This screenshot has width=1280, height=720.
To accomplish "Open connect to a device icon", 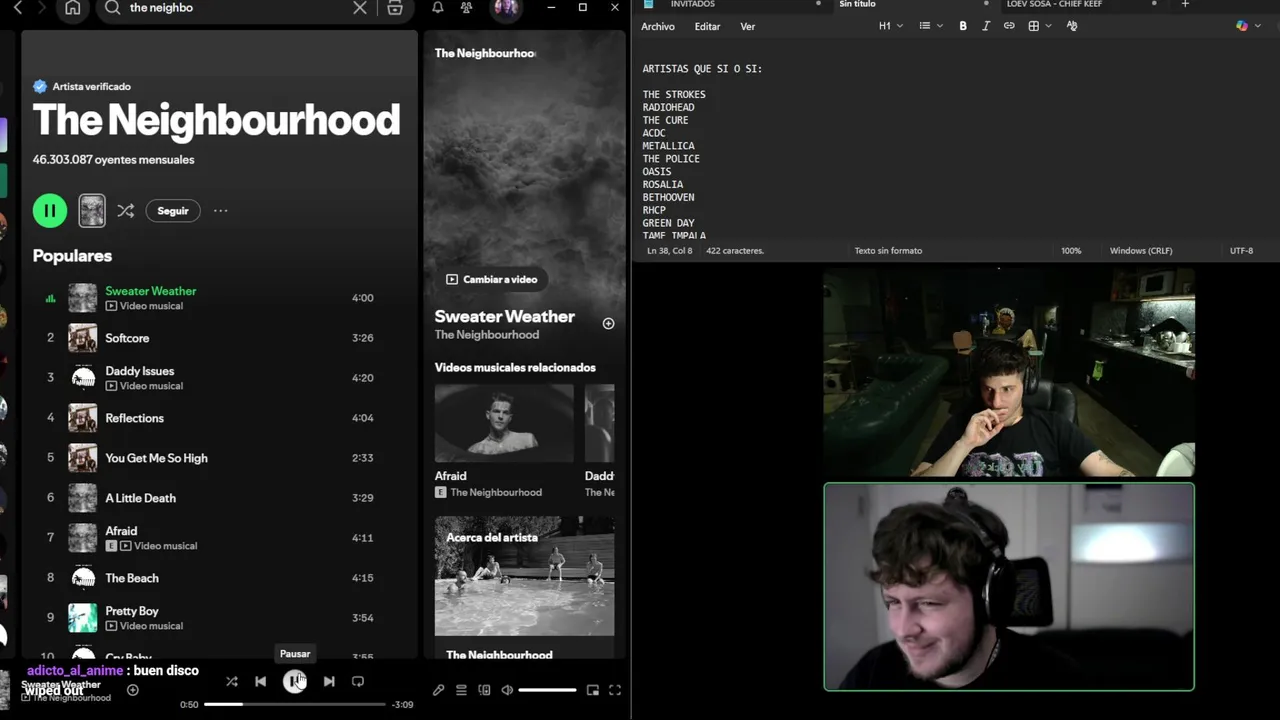I will click(x=484, y=690).
